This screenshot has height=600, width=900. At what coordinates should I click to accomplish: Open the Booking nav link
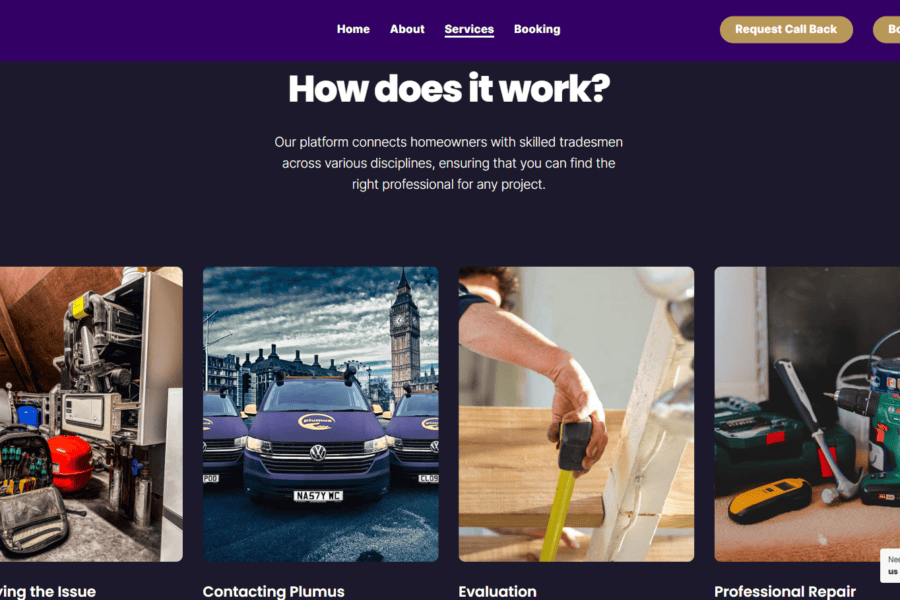click(x=537, y=29)
